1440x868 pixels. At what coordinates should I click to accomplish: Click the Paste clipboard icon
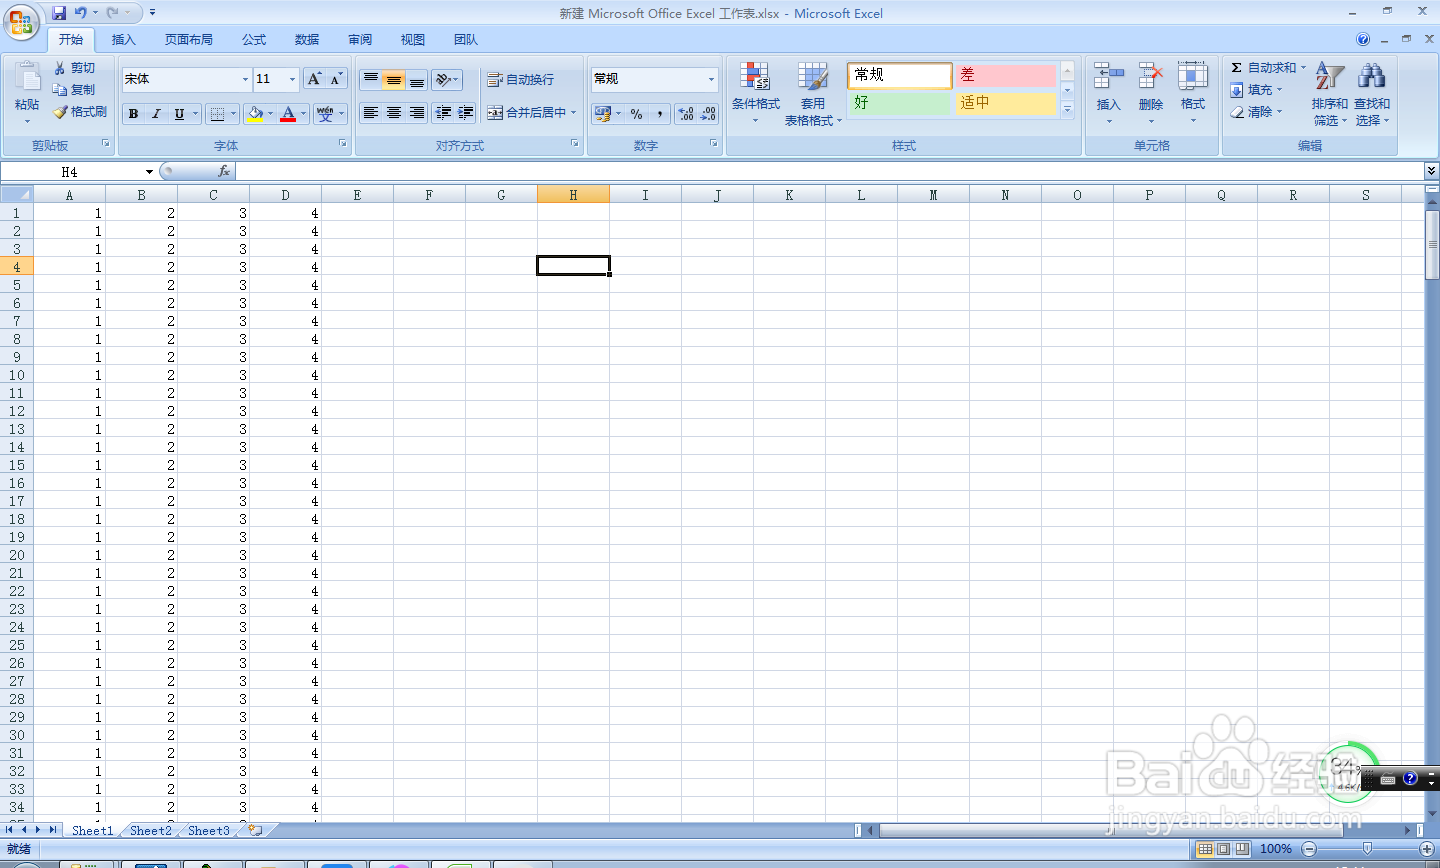[x=27, y=77]
